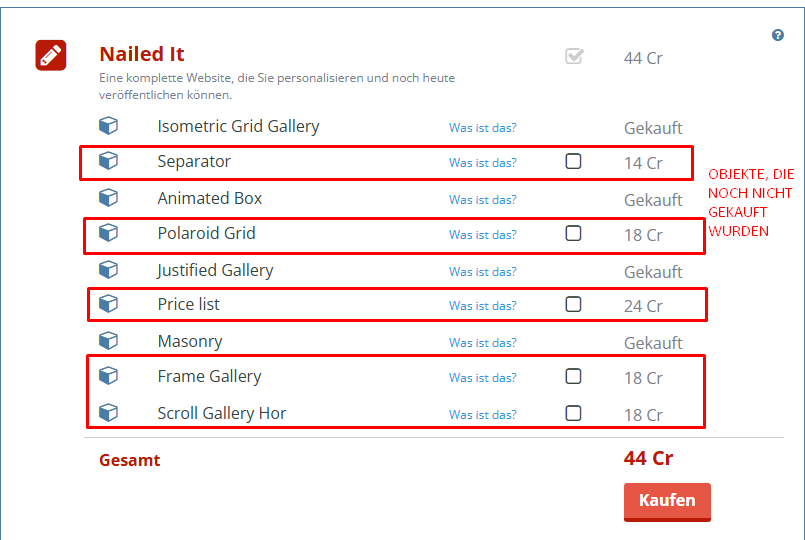
Task: Click the cube icon beside Polaroid Grid
Action: (x=108, y=233)
